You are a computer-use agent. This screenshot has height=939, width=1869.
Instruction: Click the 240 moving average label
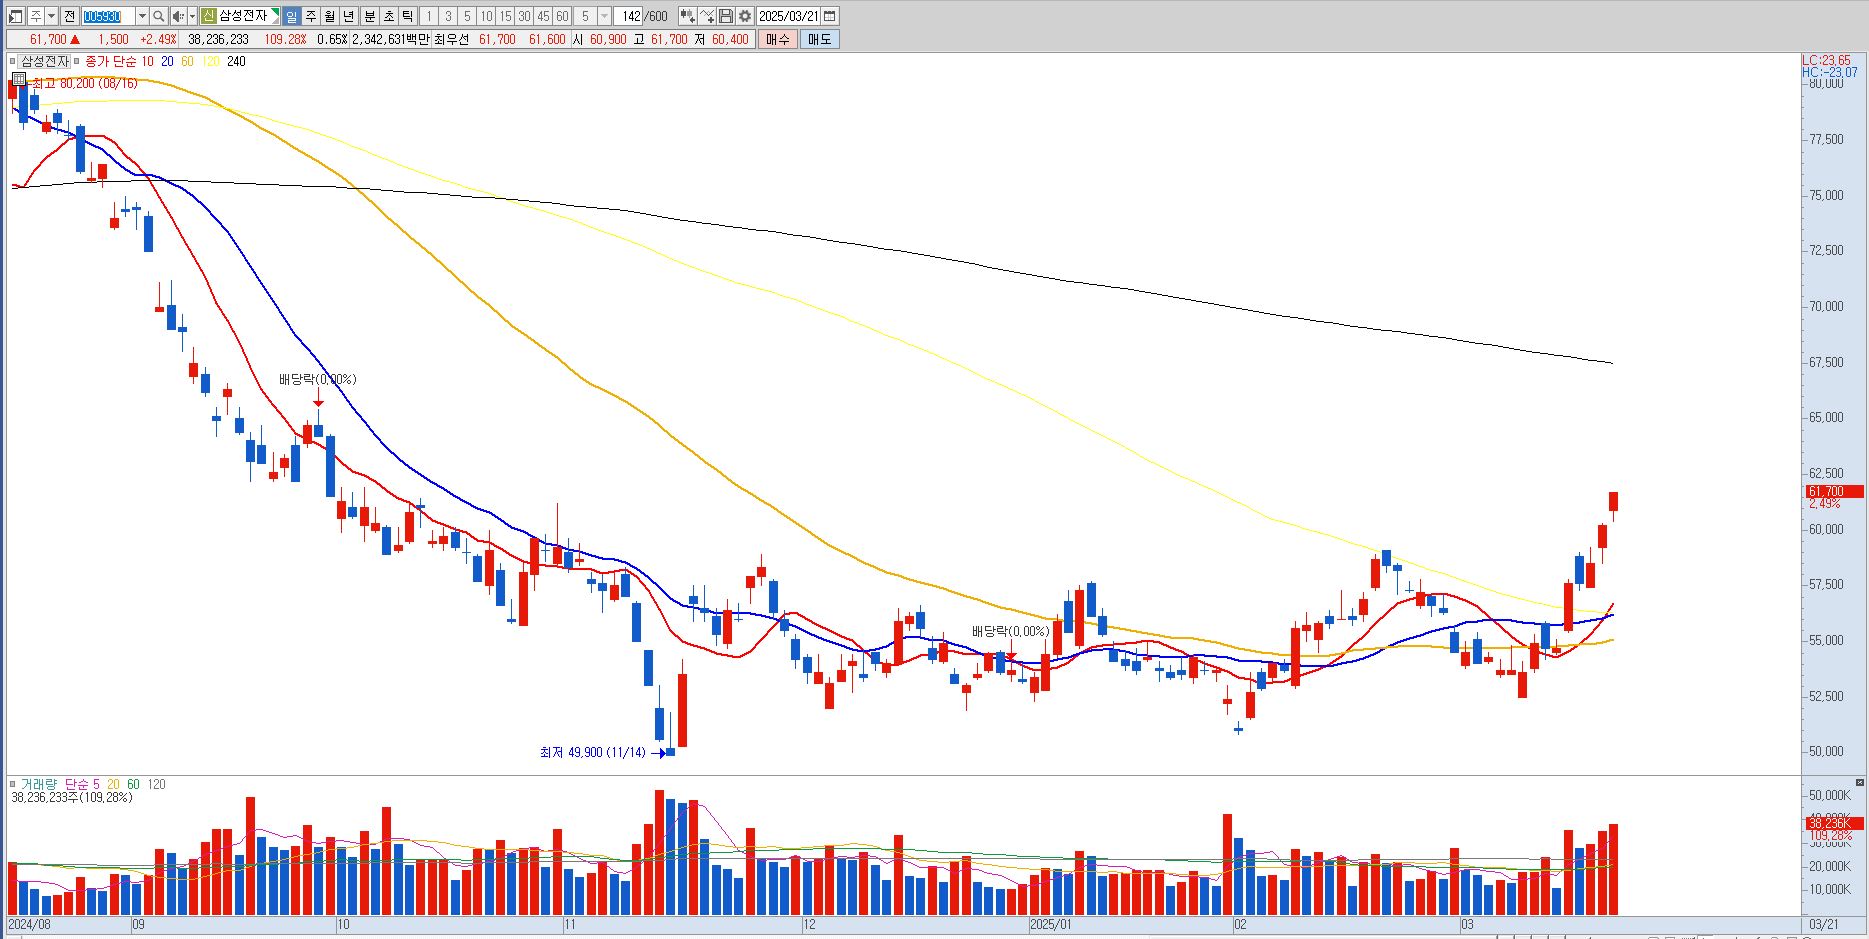pos(236,62)
